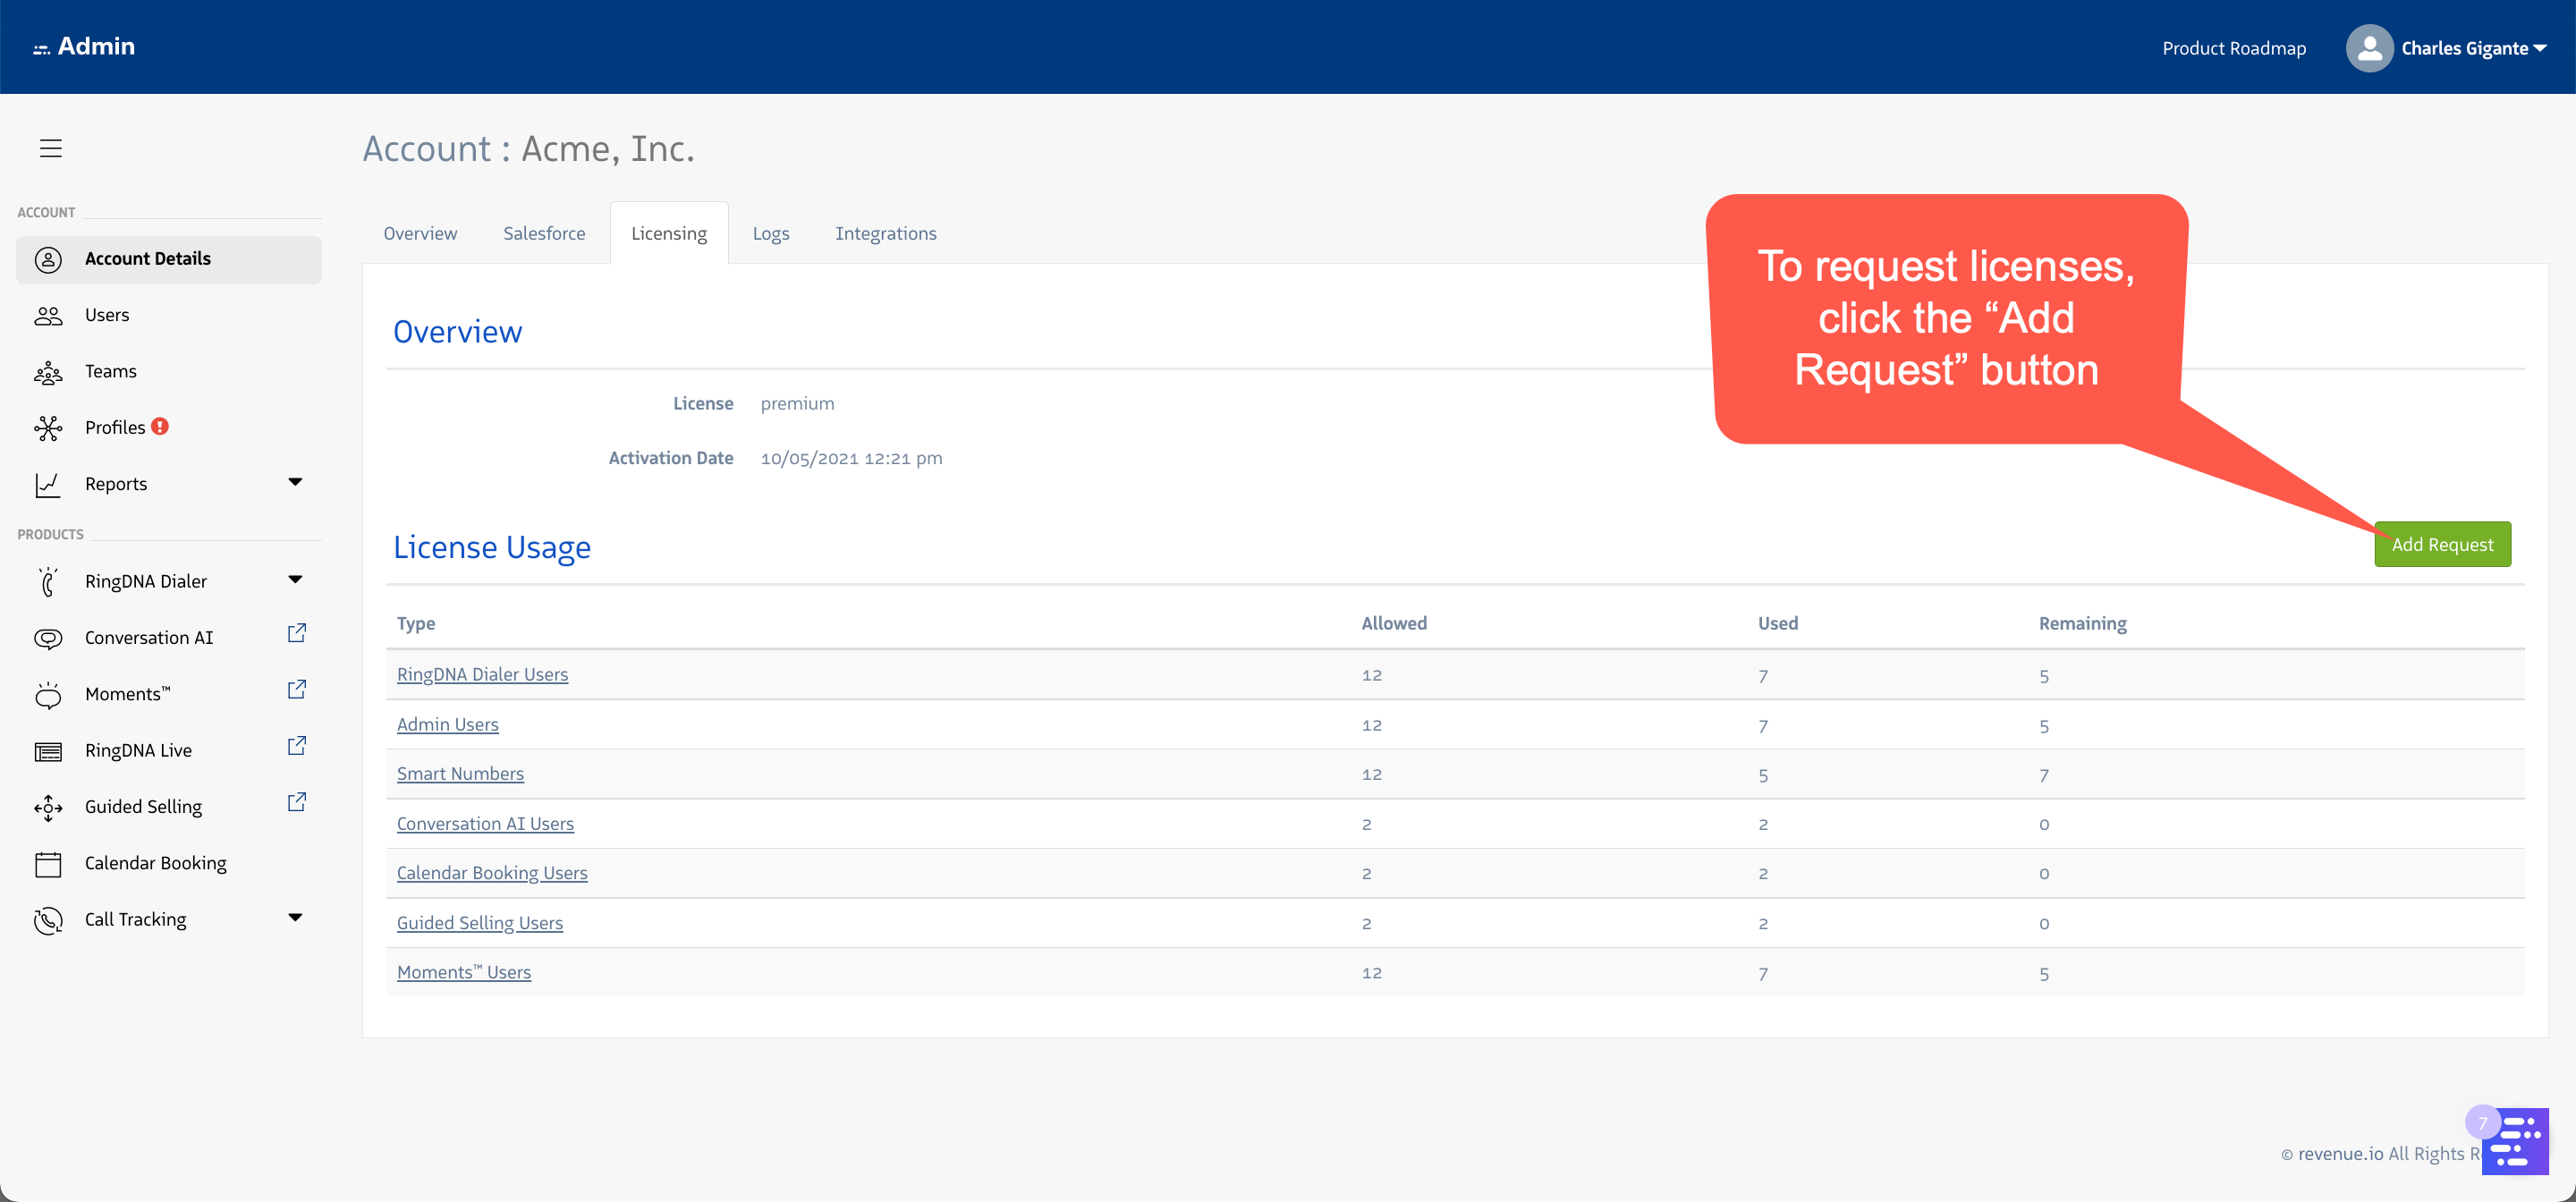Open the Smart Numbers link
The image size is (2576, 1202).
coord(460,773)
